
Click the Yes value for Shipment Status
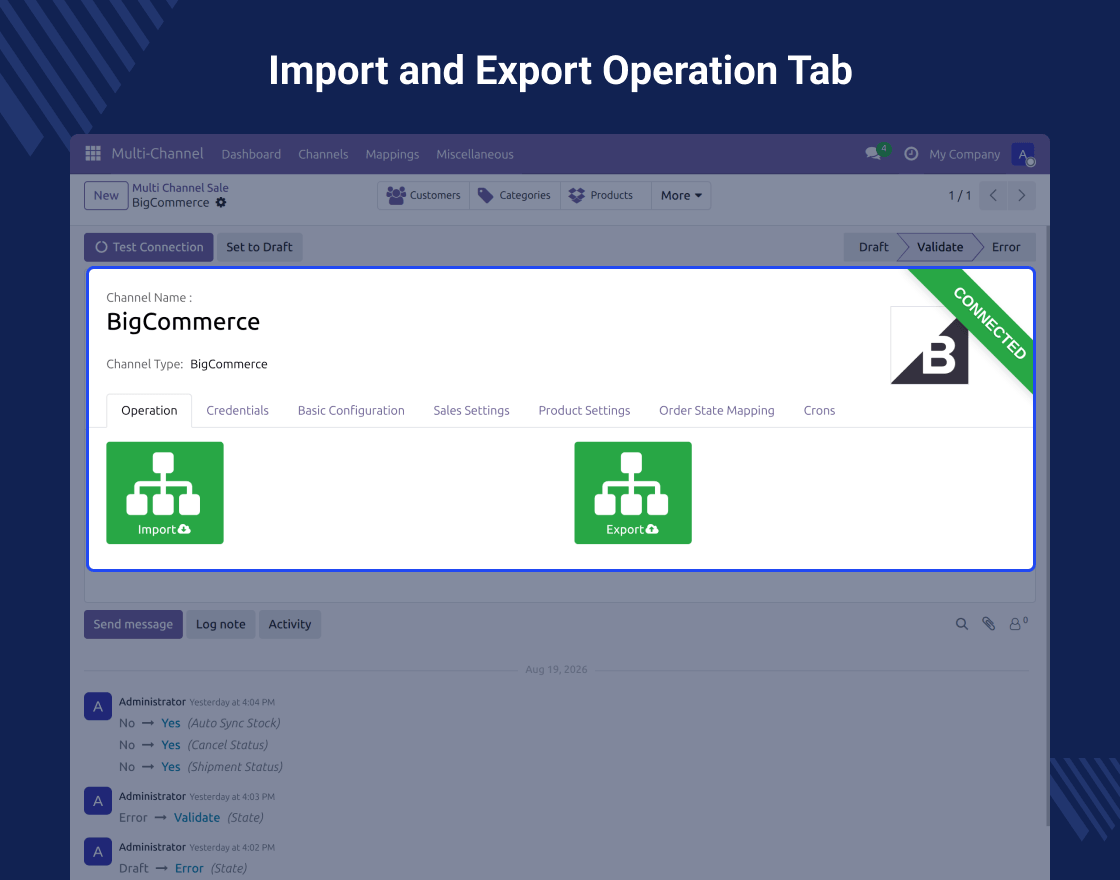[x=171, y=767]
